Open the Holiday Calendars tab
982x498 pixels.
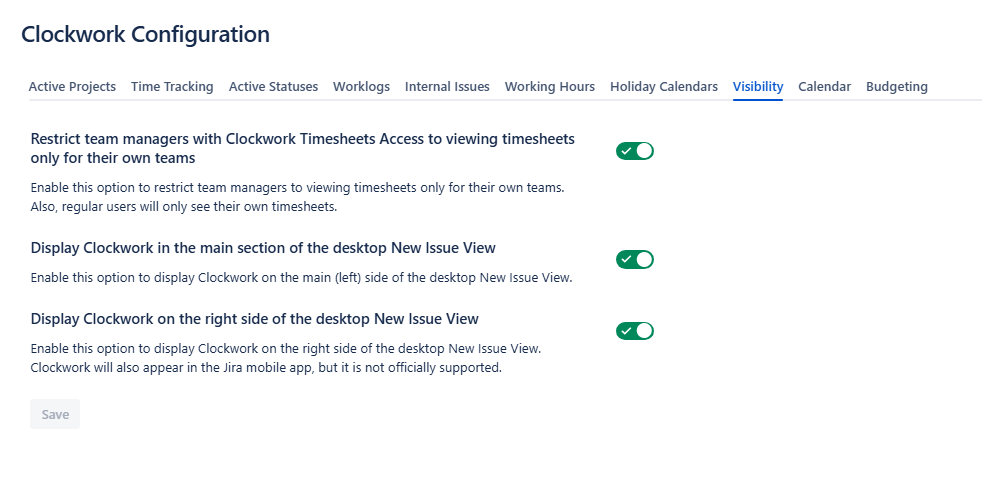tap(664, 86)
